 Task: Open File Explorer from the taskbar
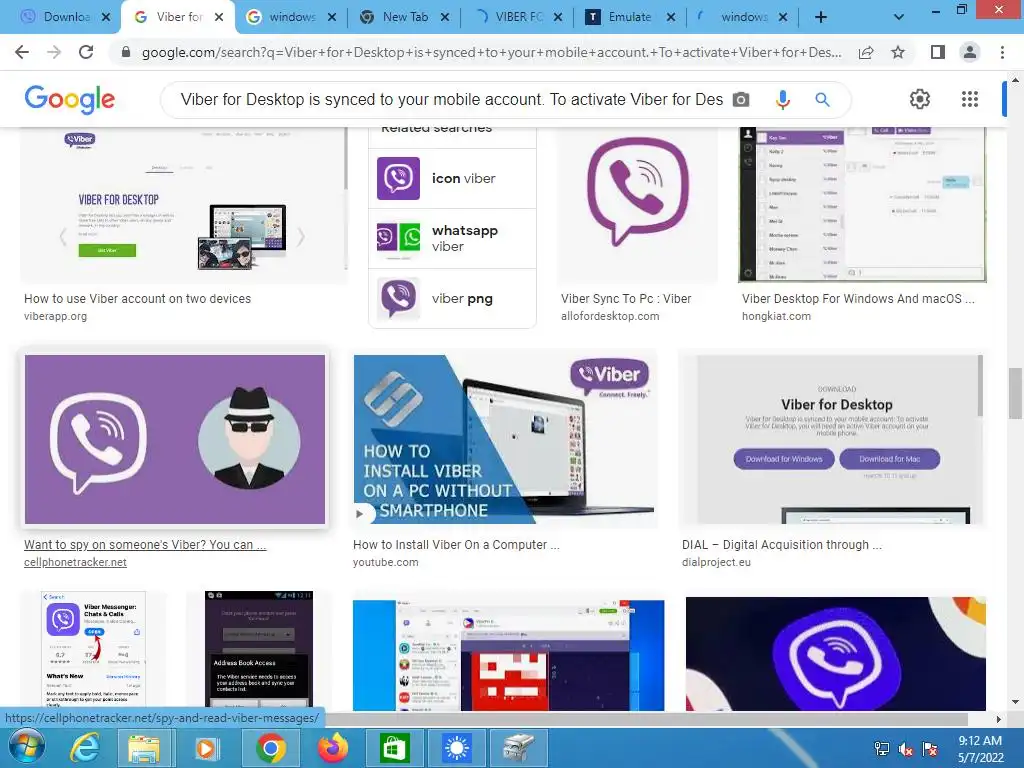pyautogui.click(x=144, y=748)
